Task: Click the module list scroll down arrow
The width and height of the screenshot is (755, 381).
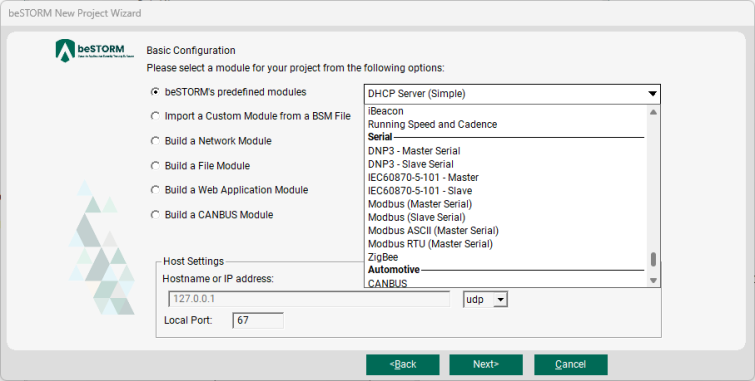Action: (653, 280)
